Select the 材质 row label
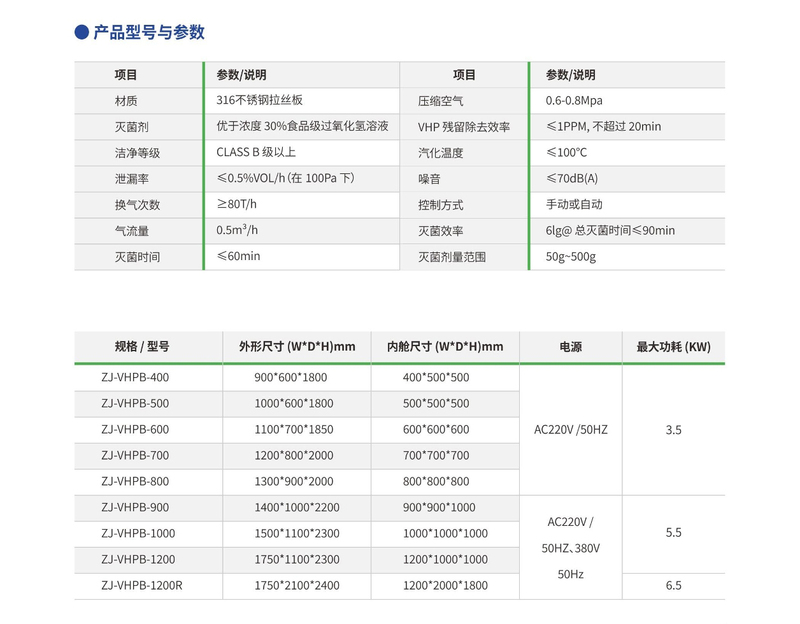The height and width of the screenshot is (624, 800). 126,101
